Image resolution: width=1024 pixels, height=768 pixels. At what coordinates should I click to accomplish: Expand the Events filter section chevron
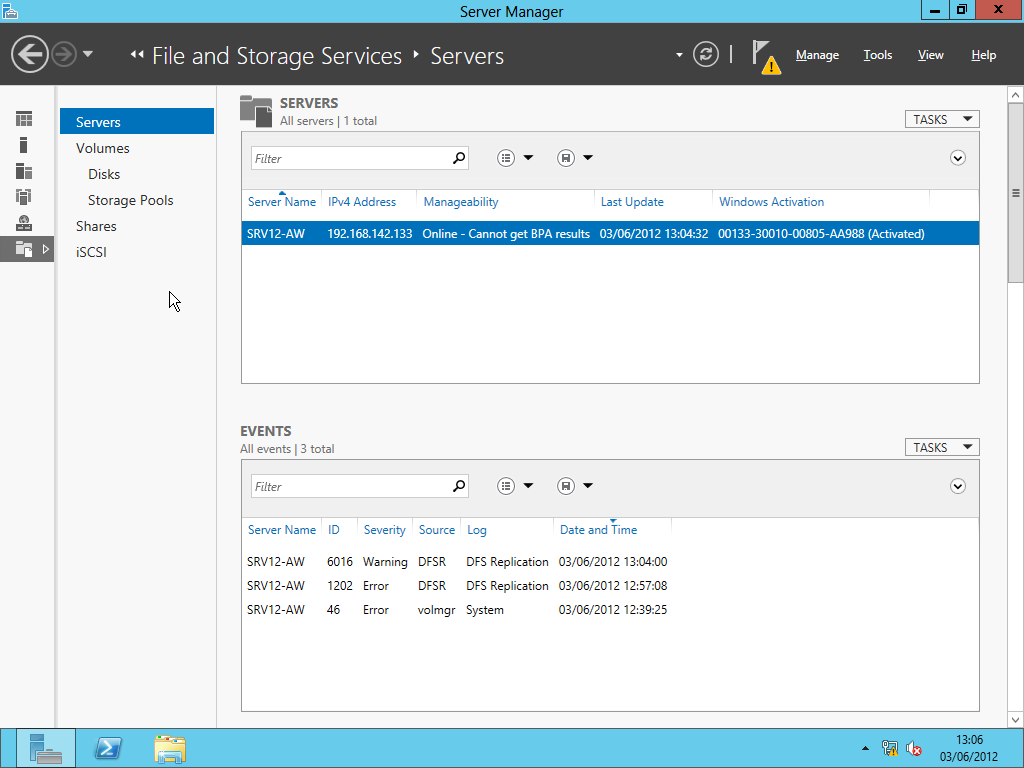point(957,486)
